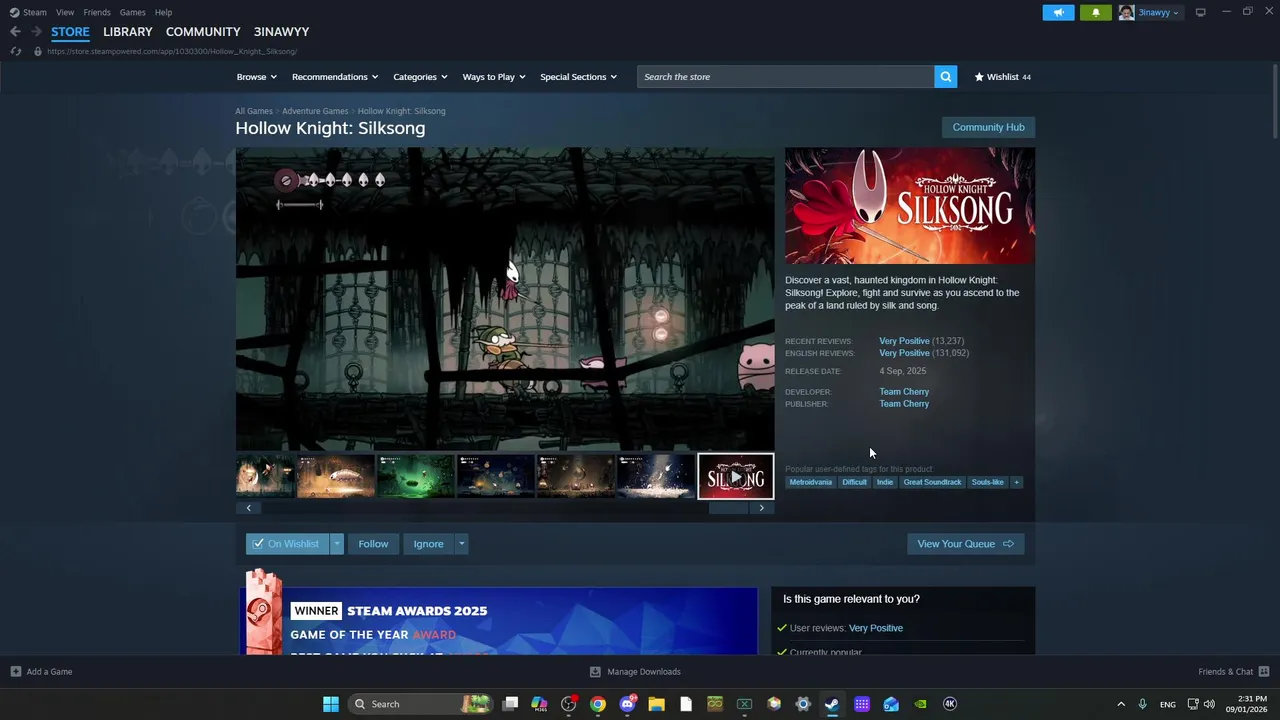
Task: Open the Special Sections dropdown
Action: pyautogui.click(x=578, y=77)
